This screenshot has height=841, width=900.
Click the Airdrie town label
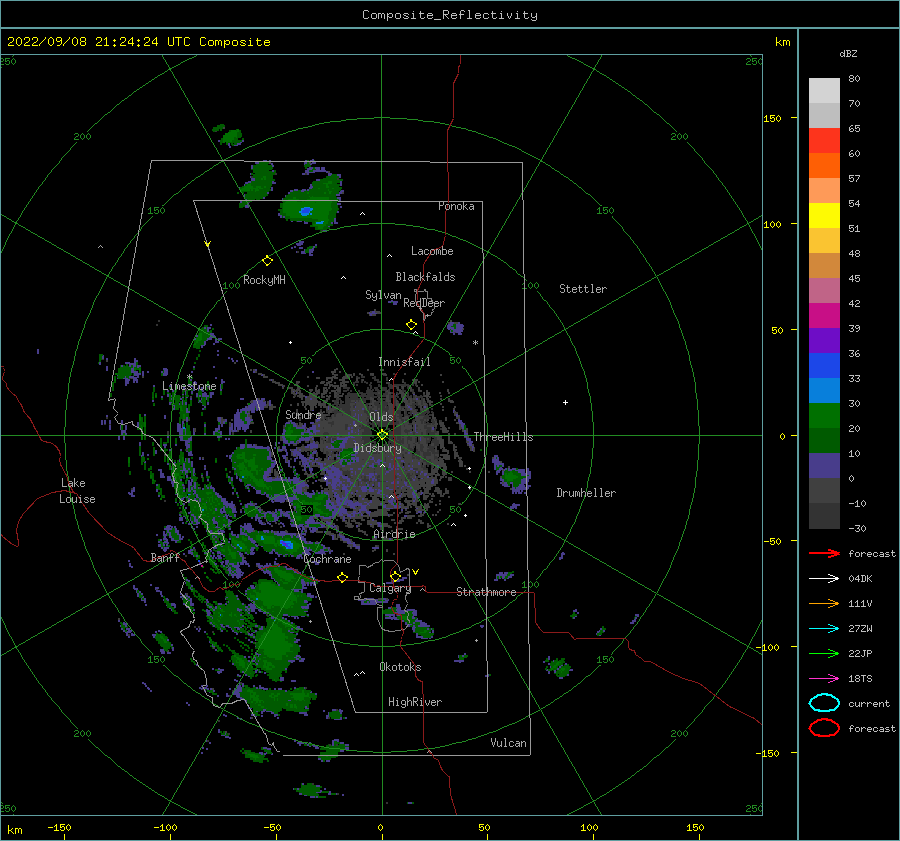coord(394,534)
